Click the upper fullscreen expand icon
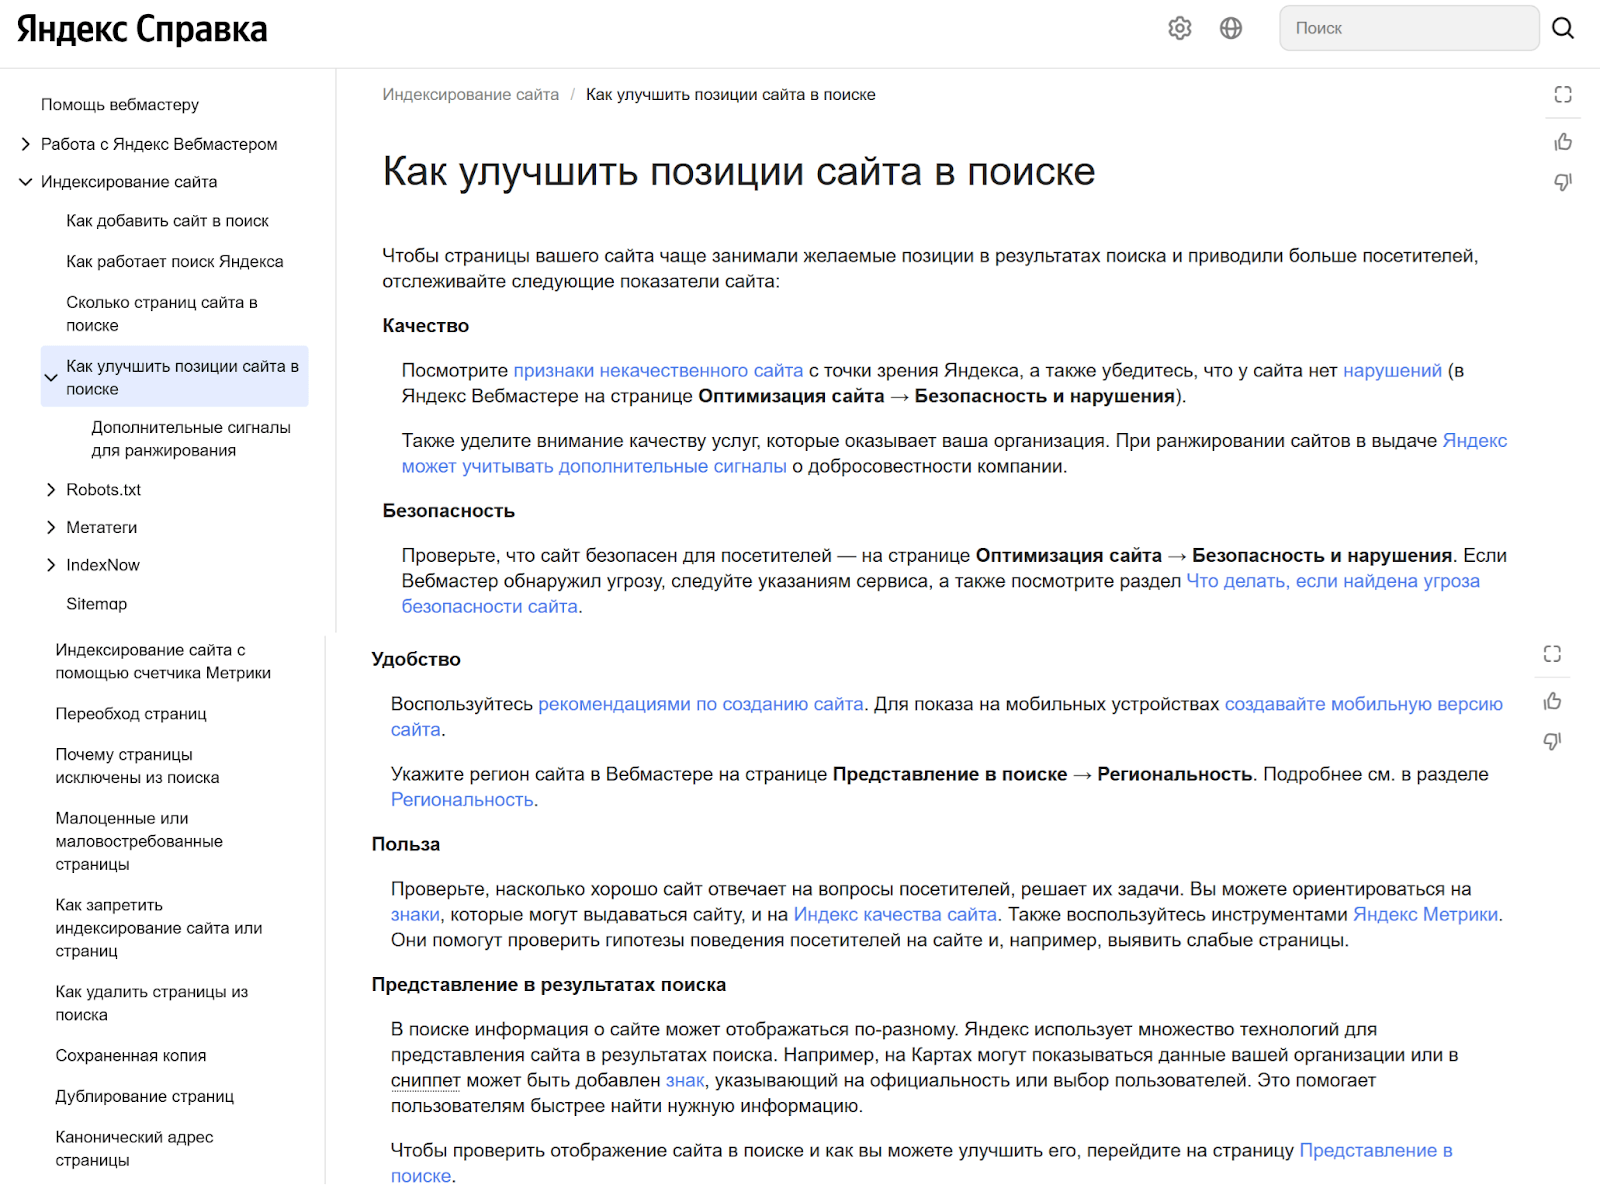The image size is (1600, 1188). [1563, 94]
